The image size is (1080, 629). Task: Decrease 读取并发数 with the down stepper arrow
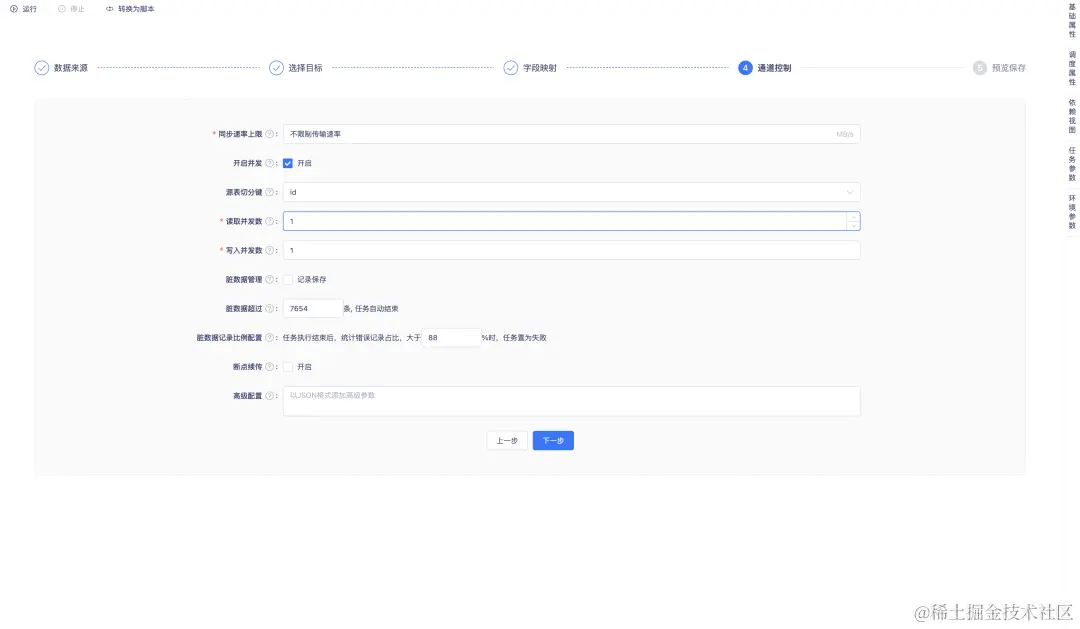(853, 225)
